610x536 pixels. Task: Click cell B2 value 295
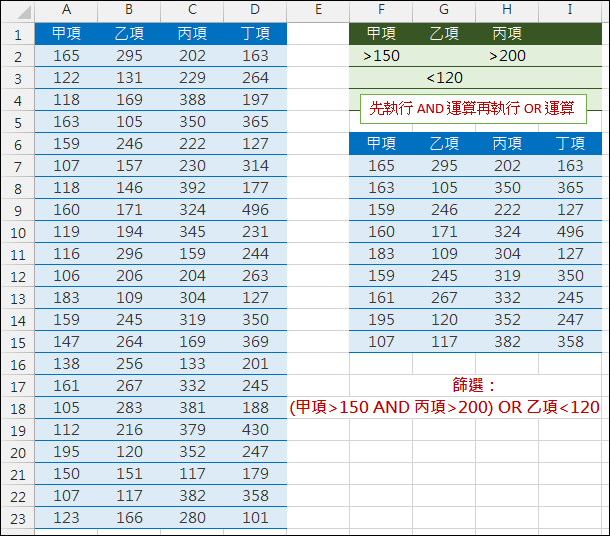129,56
